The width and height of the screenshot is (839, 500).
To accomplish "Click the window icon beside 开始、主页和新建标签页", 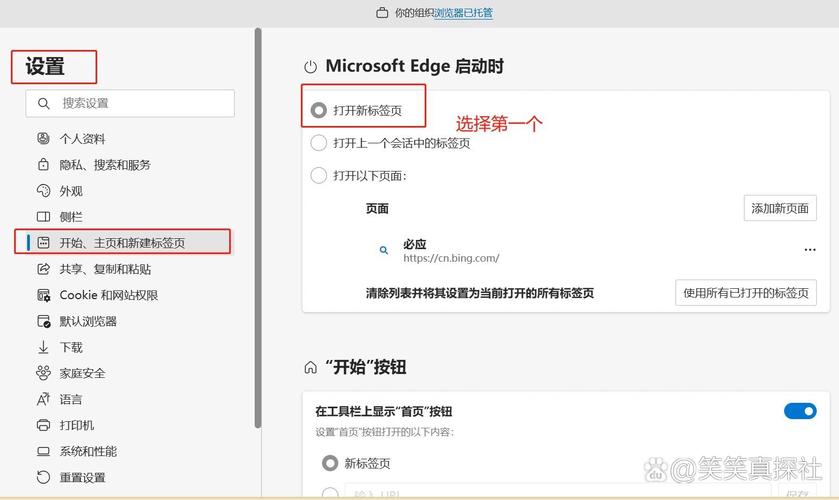I will click(x=43, y=243).
